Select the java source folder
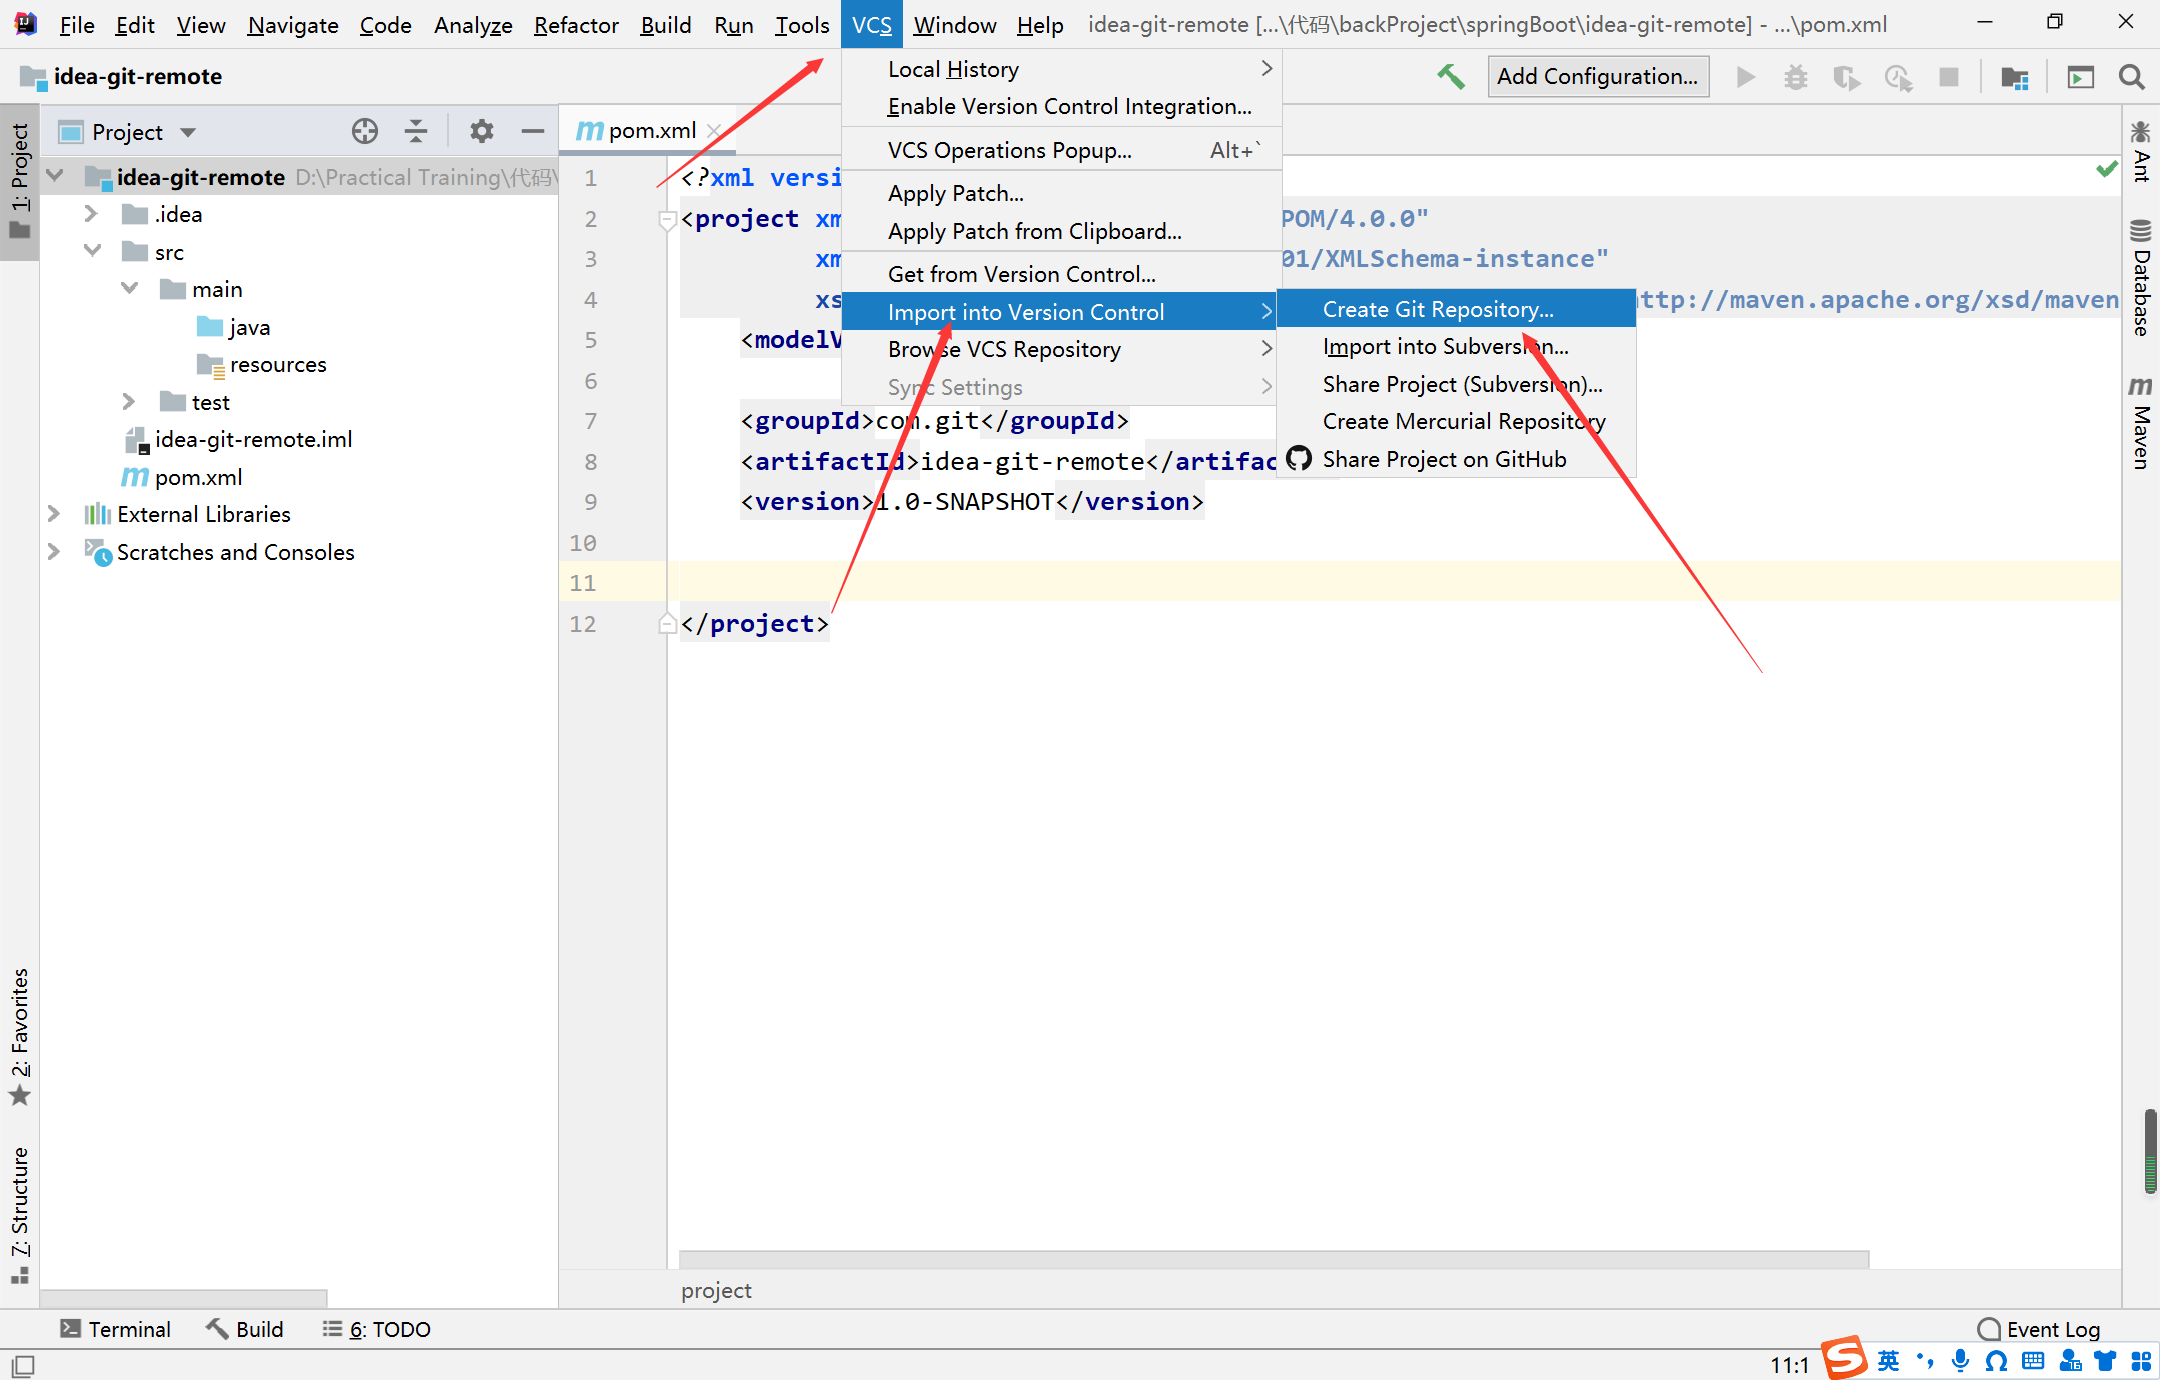 pyautogui.click(x=234, y=327)
